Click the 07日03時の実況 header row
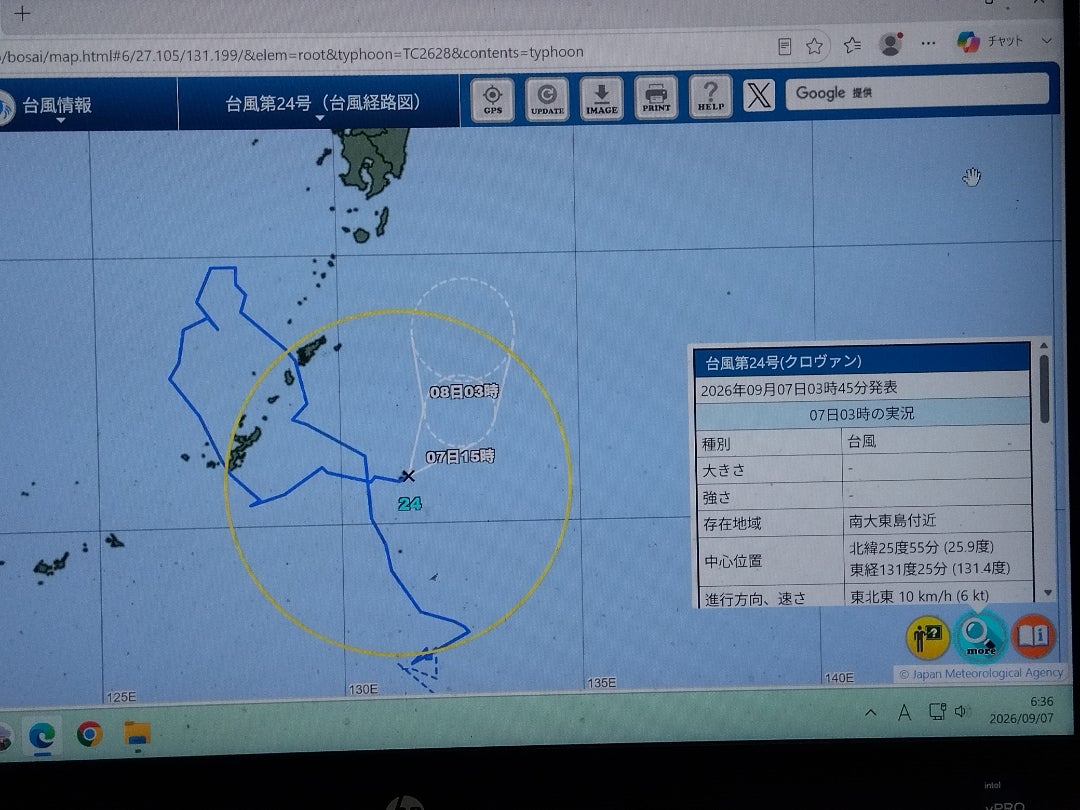Image resolution: width=1080 pixels, height=810 pixels. pyautogui.click(x=862, y=413)
